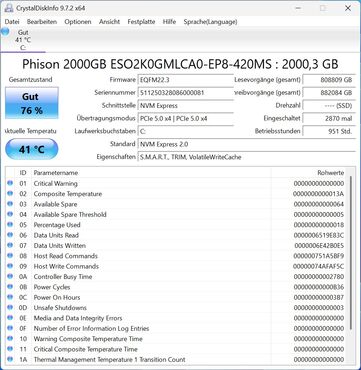This screenshot has width=361, height=370.
Task: Open the Bearbeiten menu
Action: [x=42, y=22]
